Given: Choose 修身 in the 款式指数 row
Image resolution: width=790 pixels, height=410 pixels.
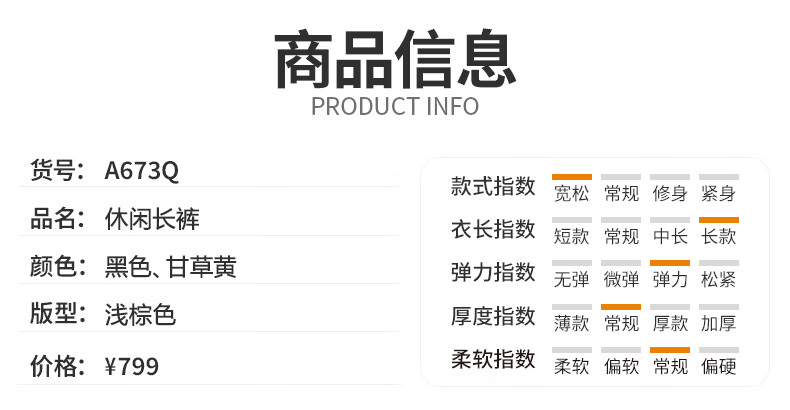Looking at the screenshot, I should (x=670, y=193).
